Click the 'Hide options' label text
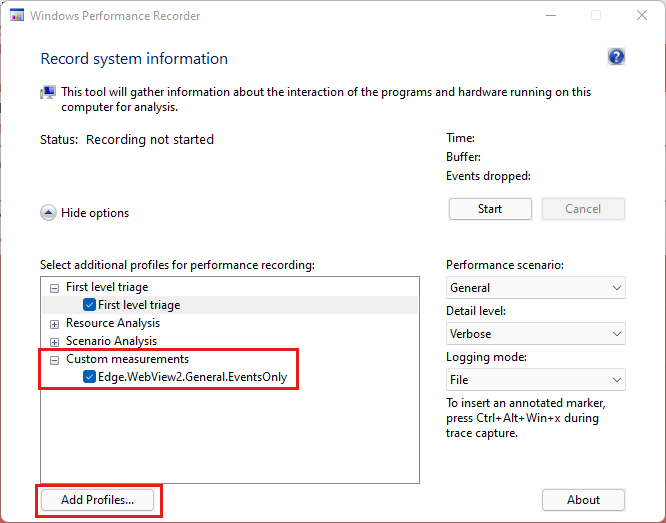 (x=95, y=213)
